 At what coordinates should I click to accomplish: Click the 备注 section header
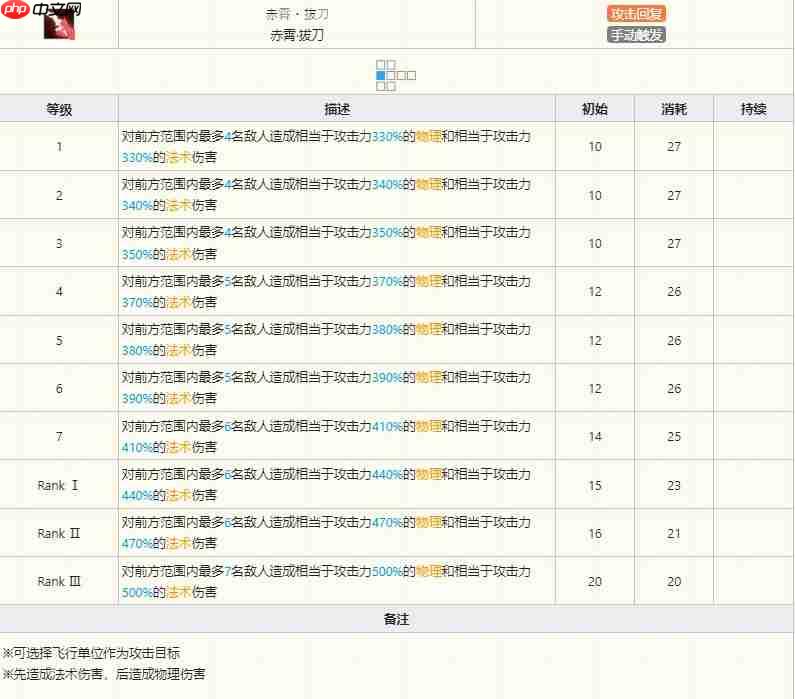[x=396, y=619]
